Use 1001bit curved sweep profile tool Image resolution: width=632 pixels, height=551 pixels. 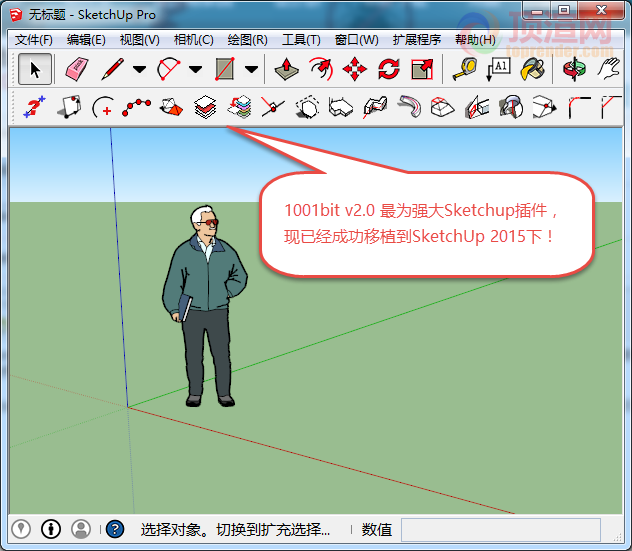click(x=409, y=107)
